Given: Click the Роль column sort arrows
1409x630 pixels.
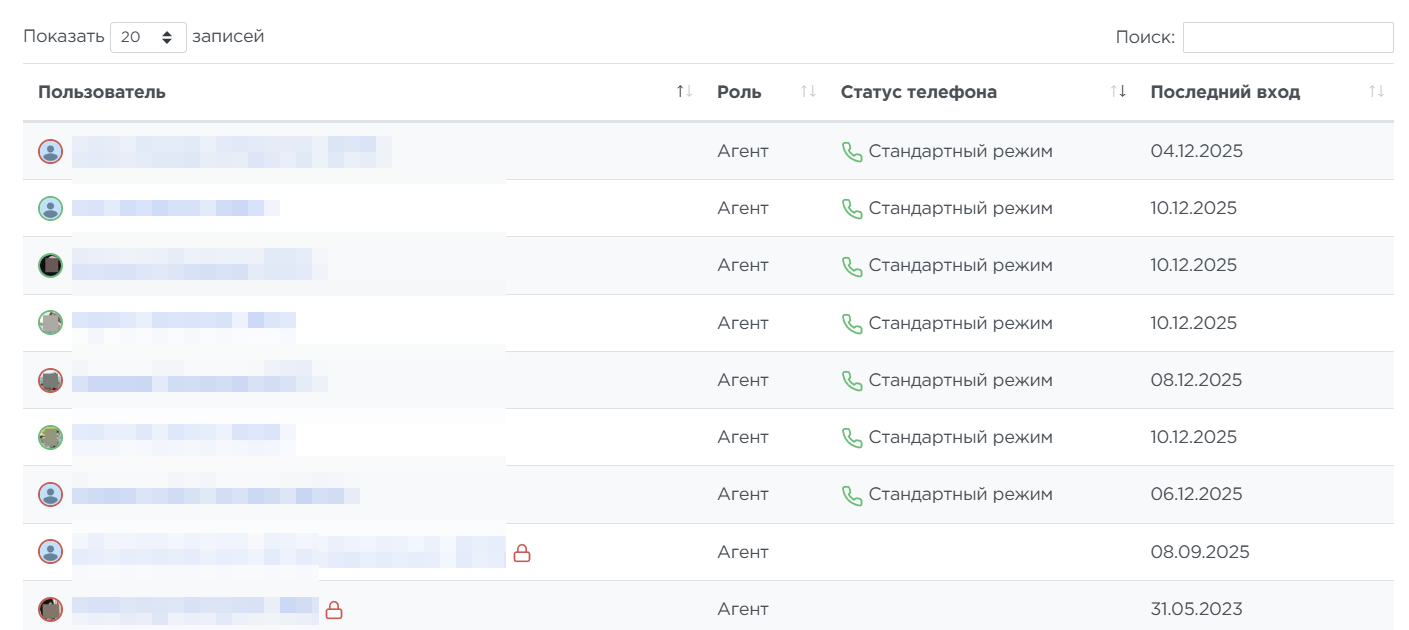Looking at the screenshot, I should tap(808, 92).
